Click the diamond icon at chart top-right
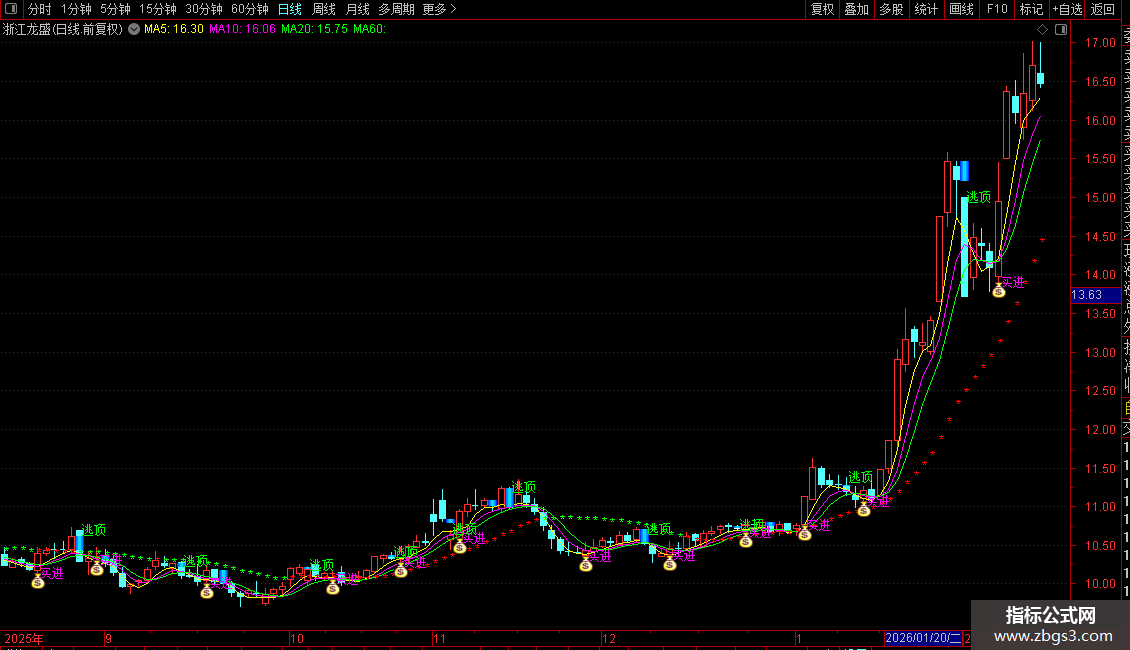 pos(1042,30)
